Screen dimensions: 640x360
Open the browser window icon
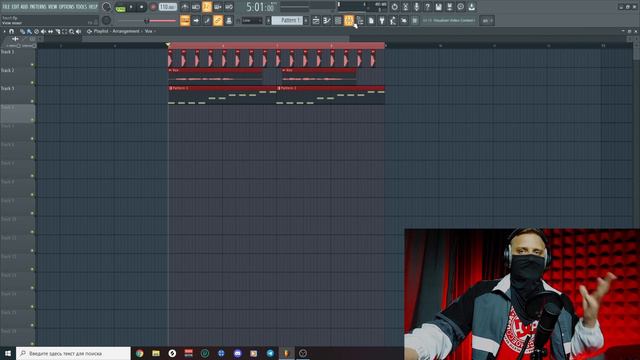pyautogui.click(x=360, y=20)
